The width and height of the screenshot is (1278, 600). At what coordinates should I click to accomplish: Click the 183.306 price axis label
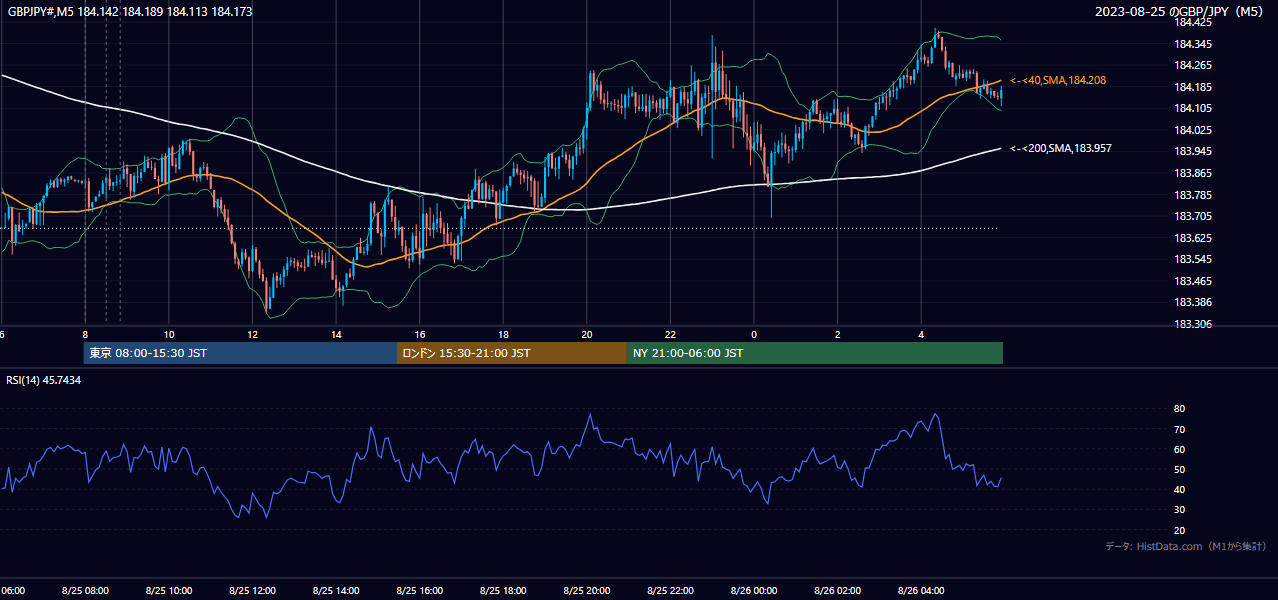pos(1193,324)
